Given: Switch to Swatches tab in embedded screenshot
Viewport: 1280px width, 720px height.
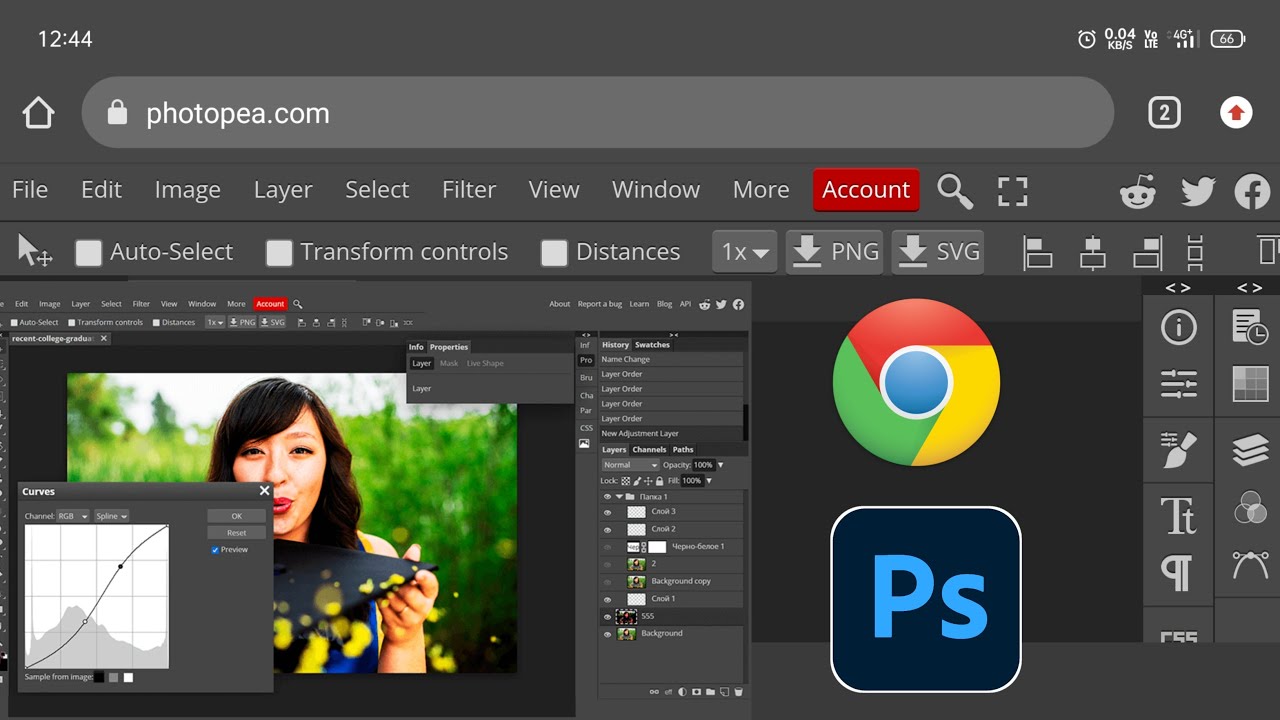Looking at the screenshot, I should [652, 345].
